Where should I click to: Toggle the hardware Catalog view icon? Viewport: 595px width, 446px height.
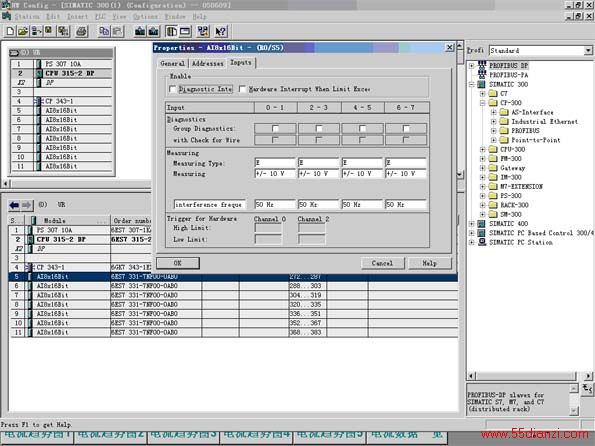click(x=172, y=31)
